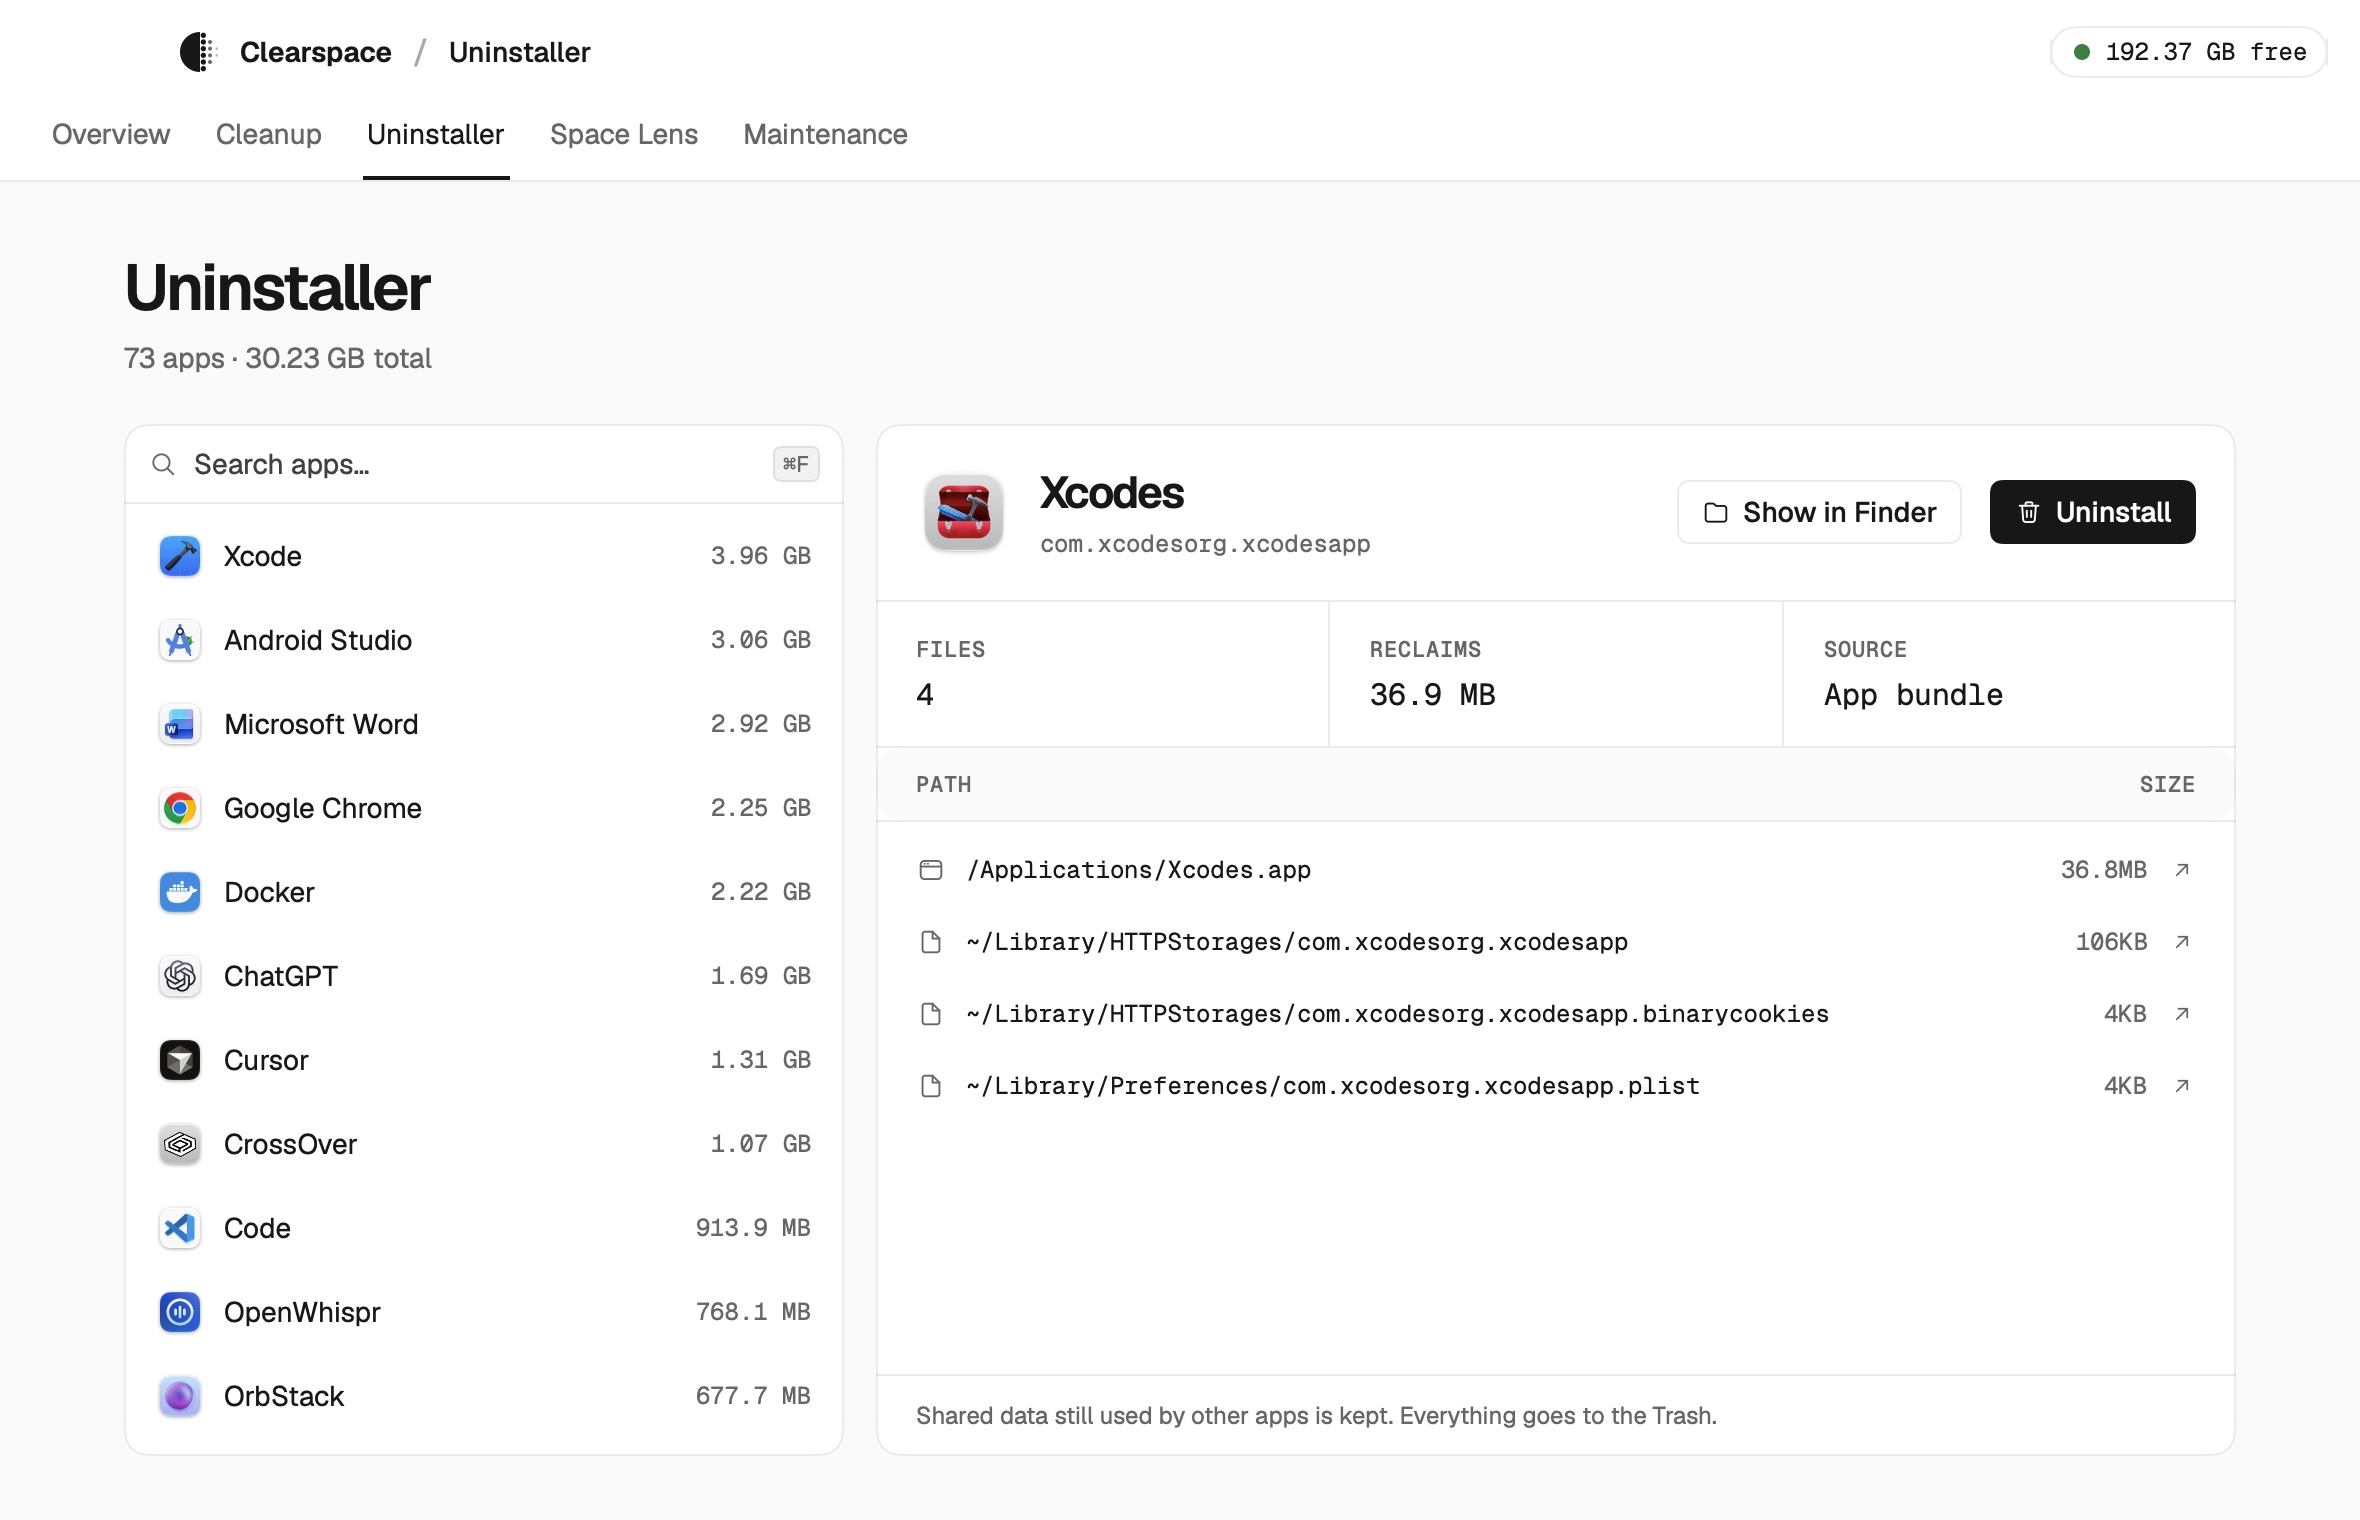Click the OrbStack app icon
2360x1520 pixels.
coord(180,1396)
